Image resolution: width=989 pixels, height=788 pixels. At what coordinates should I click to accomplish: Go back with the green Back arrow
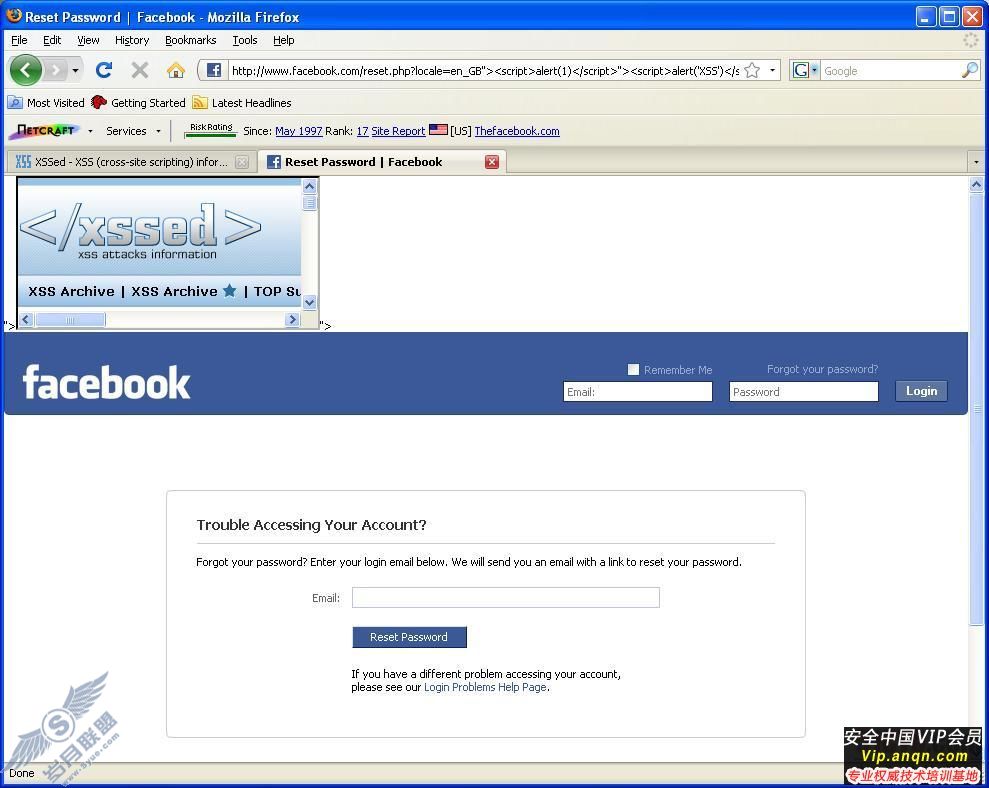coord(26,70)
